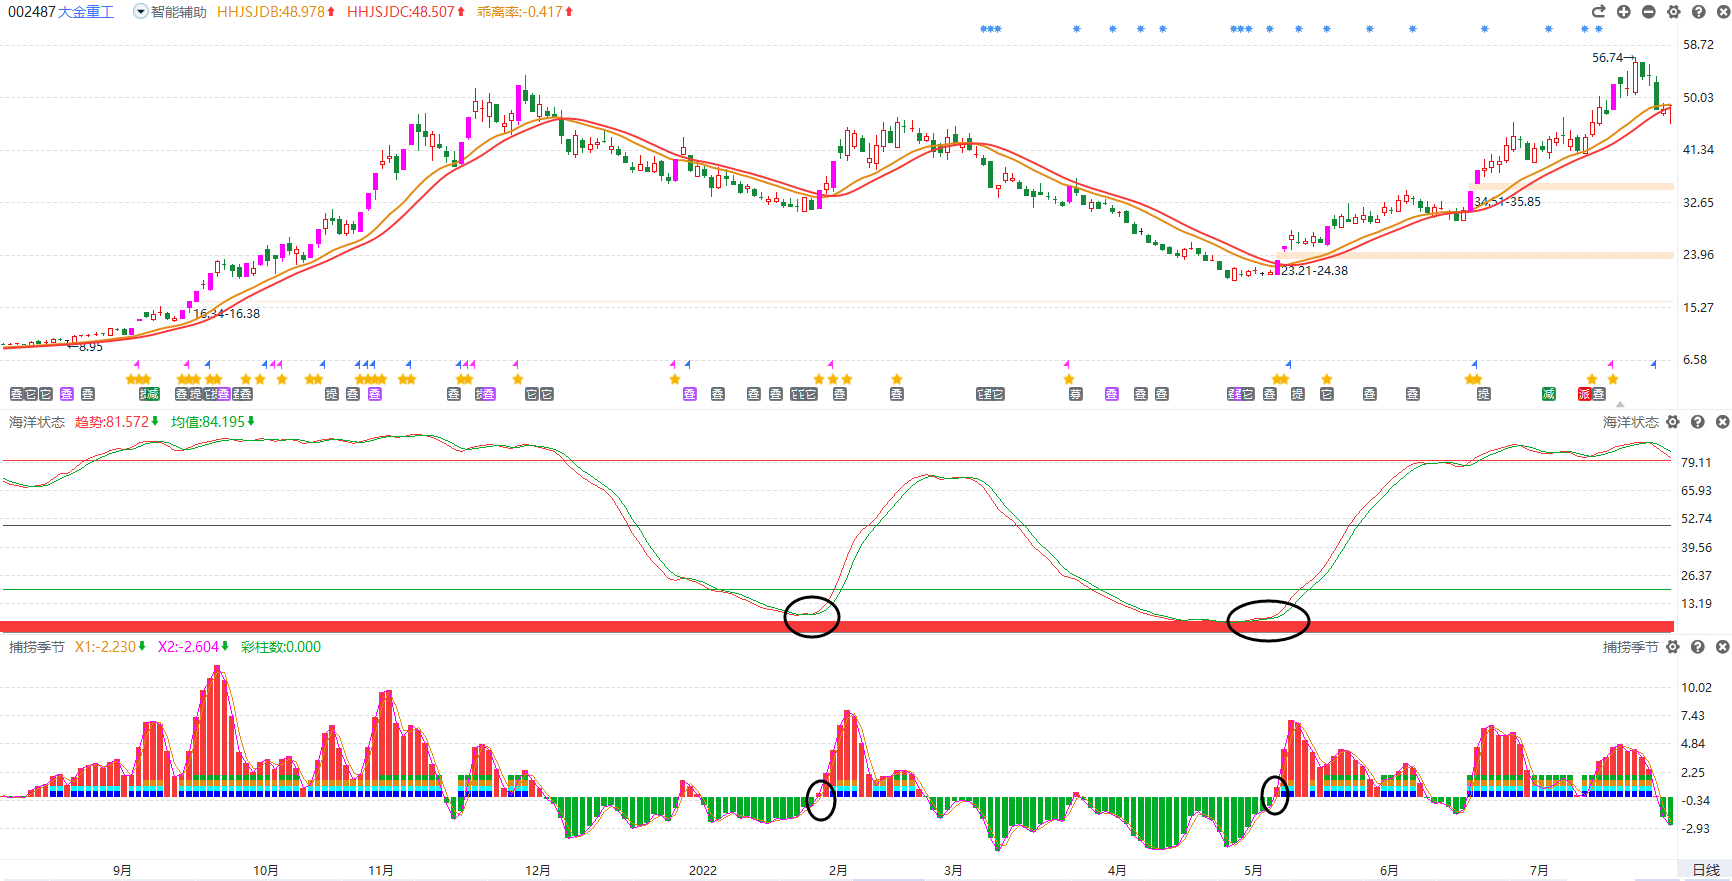Click the small gray triangle expander above 海洋状态
This screenshot has width=1732, height=881.
pos(1620,405)
